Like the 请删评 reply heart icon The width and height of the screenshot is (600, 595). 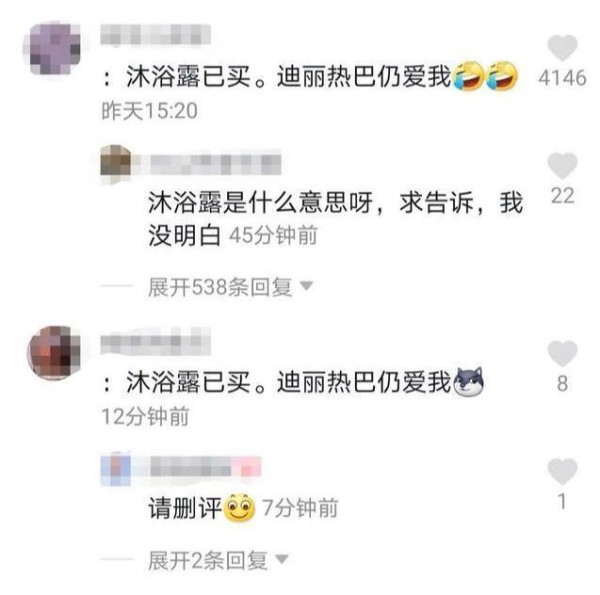point(562,471)
